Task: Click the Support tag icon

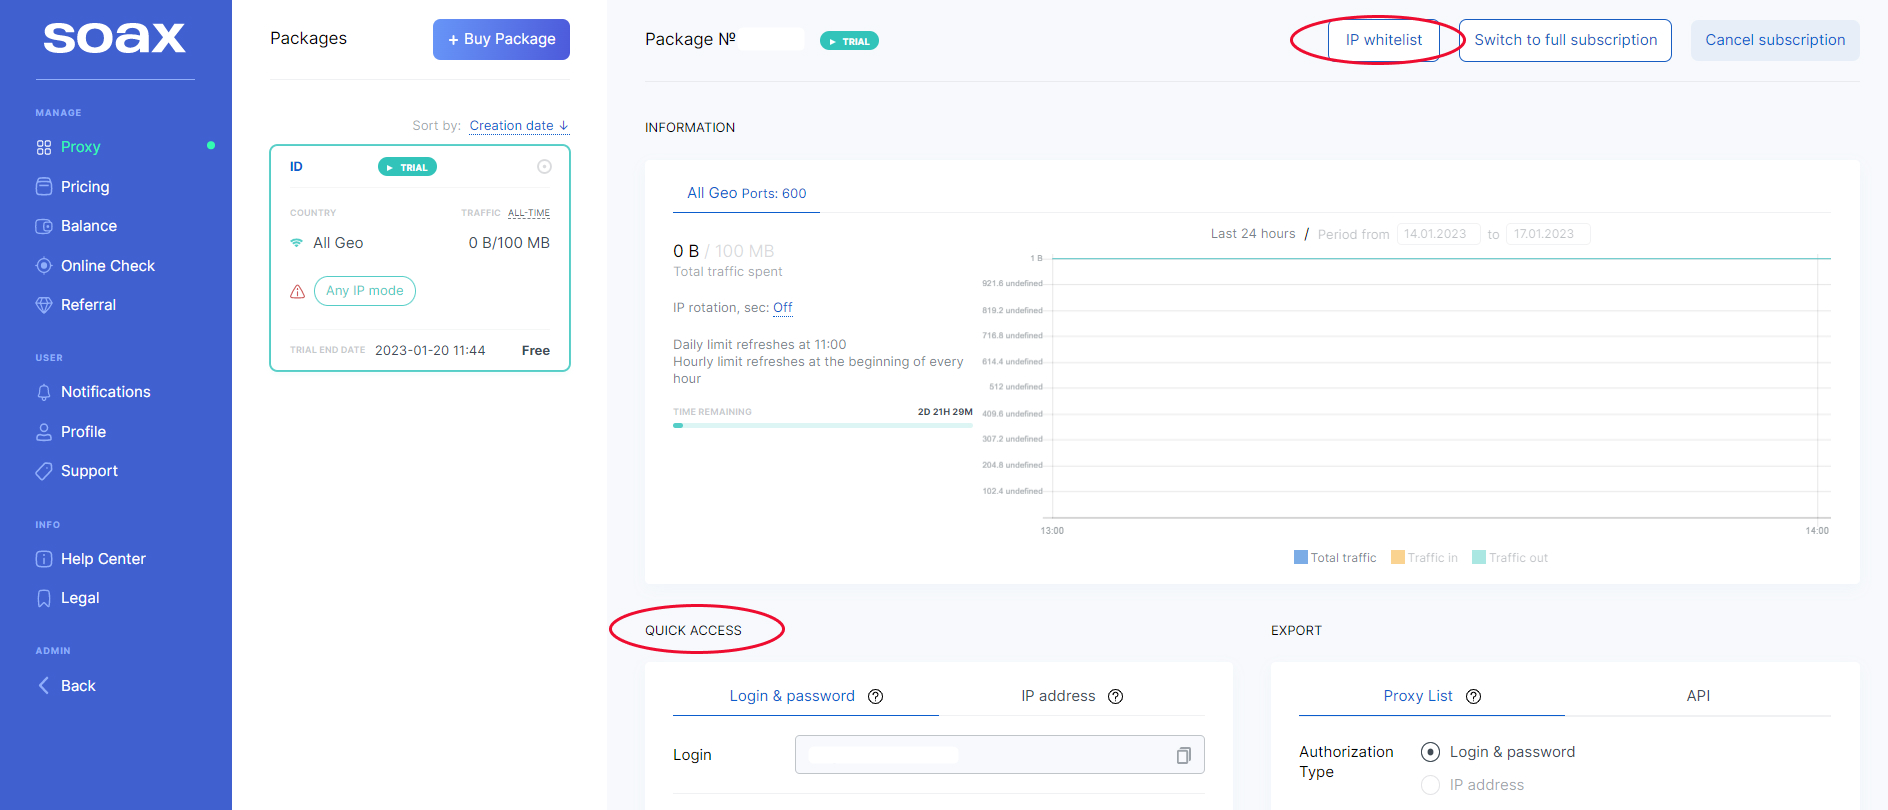Action: tap(44, 471)
